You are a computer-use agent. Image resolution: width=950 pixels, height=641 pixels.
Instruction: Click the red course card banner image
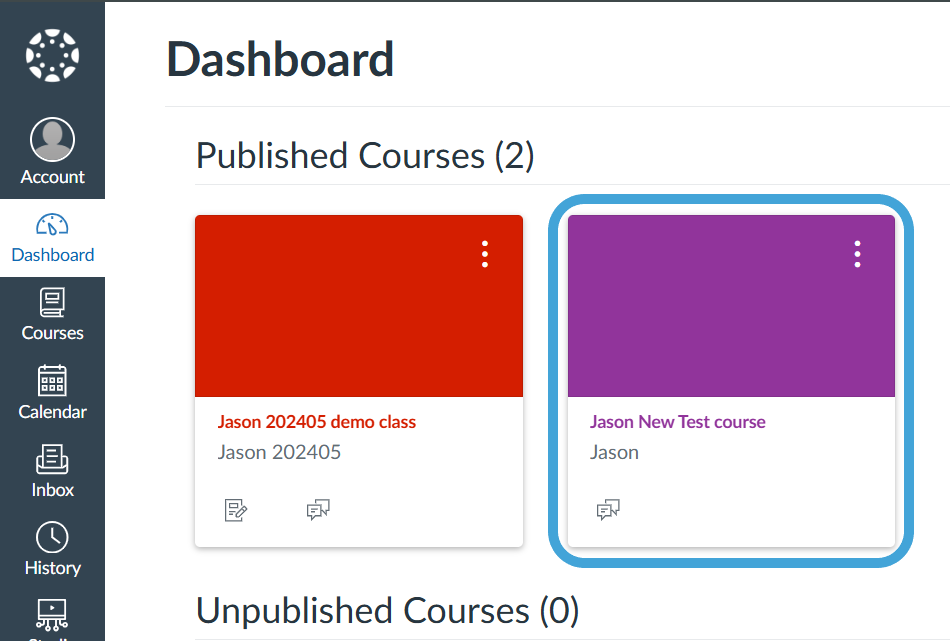point(358,305)
